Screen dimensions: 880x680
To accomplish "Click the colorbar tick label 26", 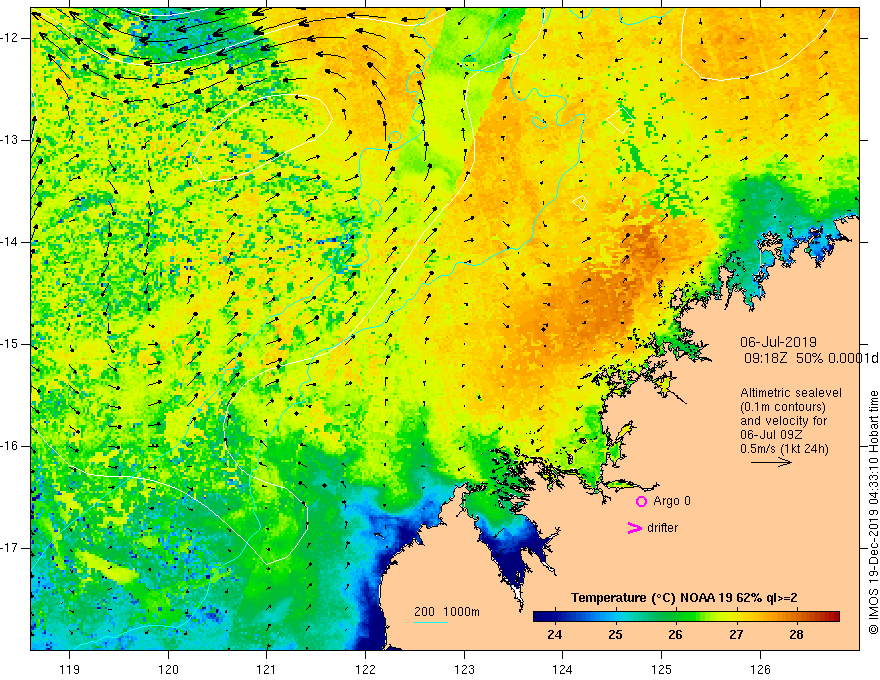I will point(675,635).
